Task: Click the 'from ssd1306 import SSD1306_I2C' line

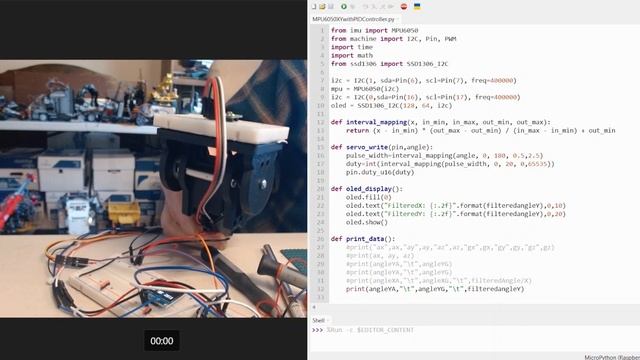Action: point(389,64)
